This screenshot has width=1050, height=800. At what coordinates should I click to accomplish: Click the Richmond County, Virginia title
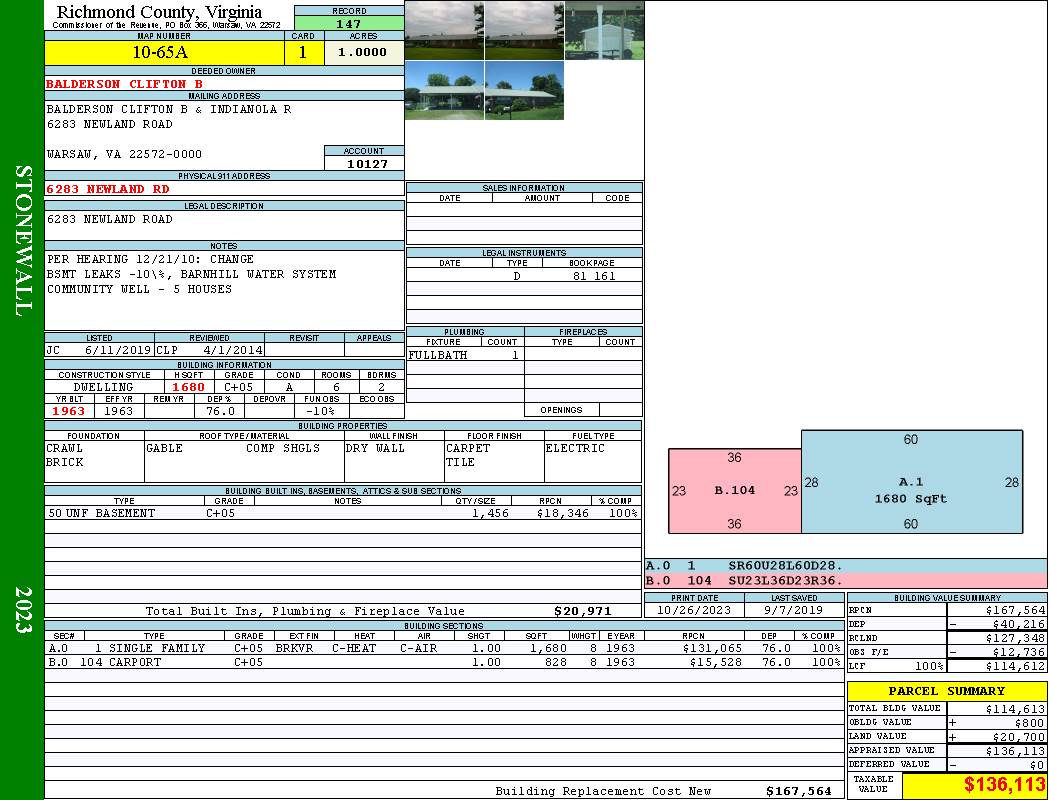click(x=159, y=12)
